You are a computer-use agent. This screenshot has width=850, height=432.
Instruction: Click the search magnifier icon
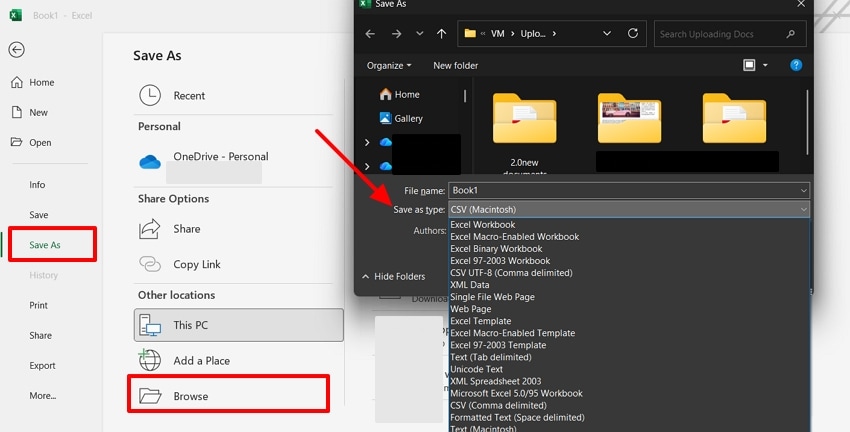tap(791, 34)
